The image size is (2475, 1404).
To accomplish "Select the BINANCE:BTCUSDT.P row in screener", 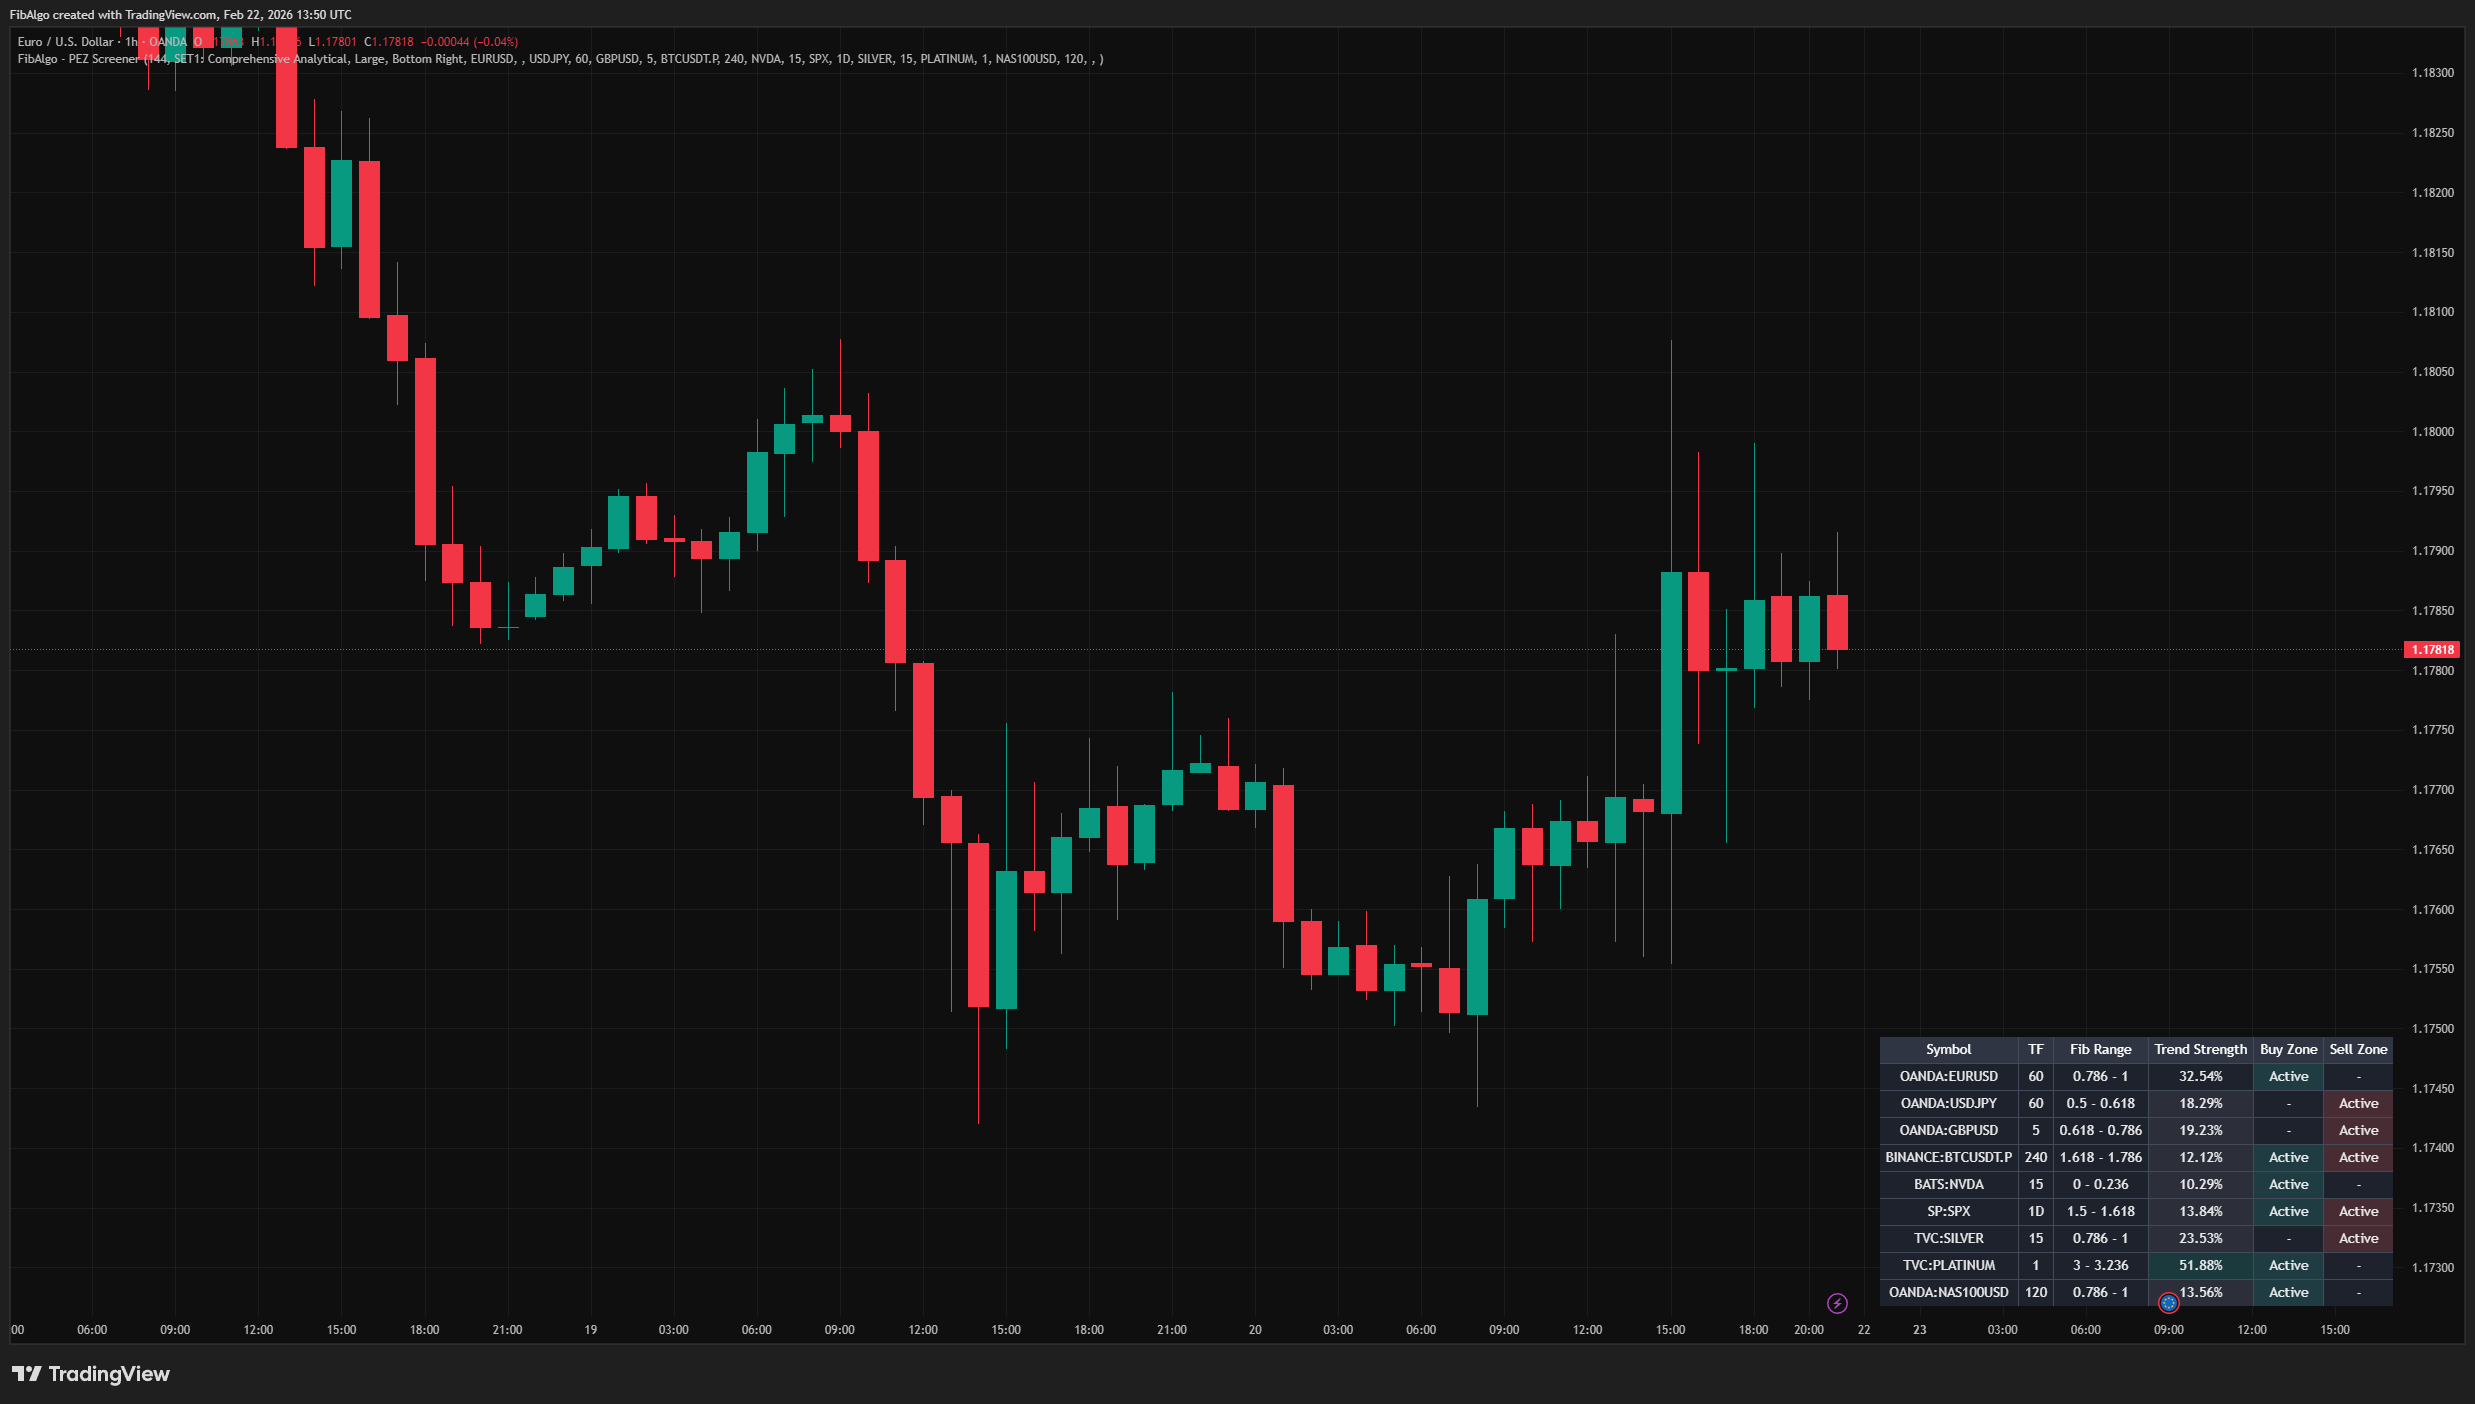I will 1948,1157.
